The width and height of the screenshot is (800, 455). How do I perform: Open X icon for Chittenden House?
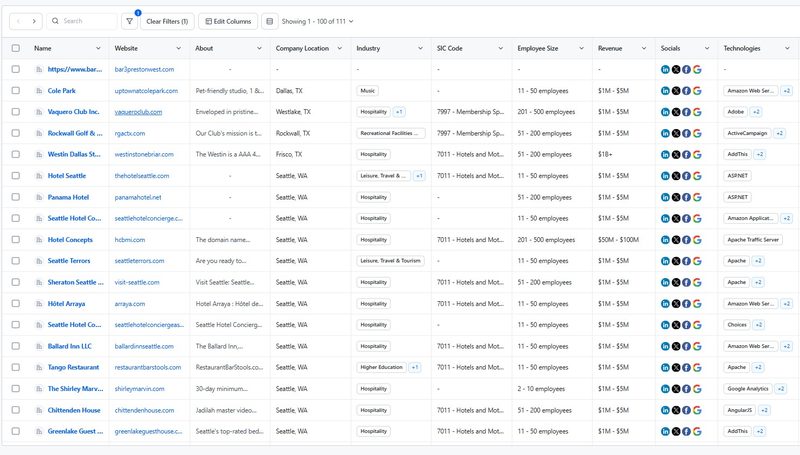676,410
